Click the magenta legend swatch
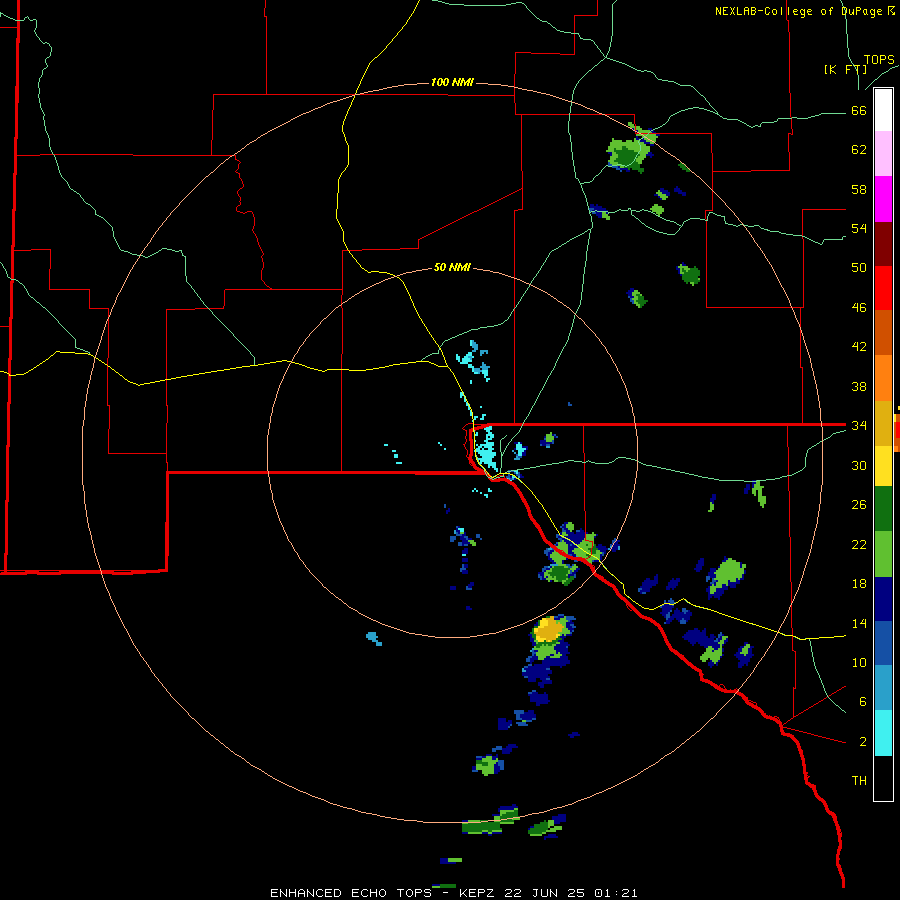This screenshot has height=900, width=900. pyautogui.click(x=883, y=199)
